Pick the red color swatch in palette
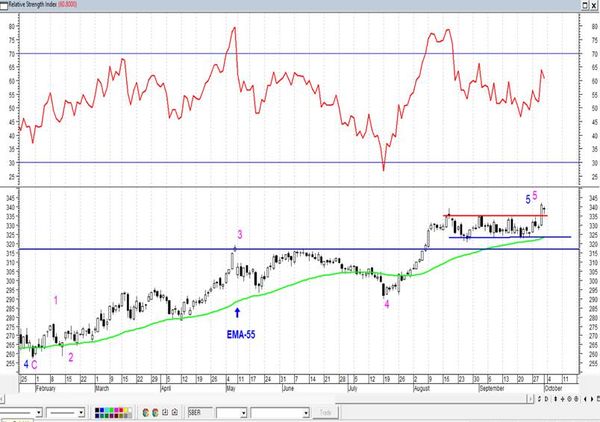Viewport: 600px width, 422px height. click(121, 410)
